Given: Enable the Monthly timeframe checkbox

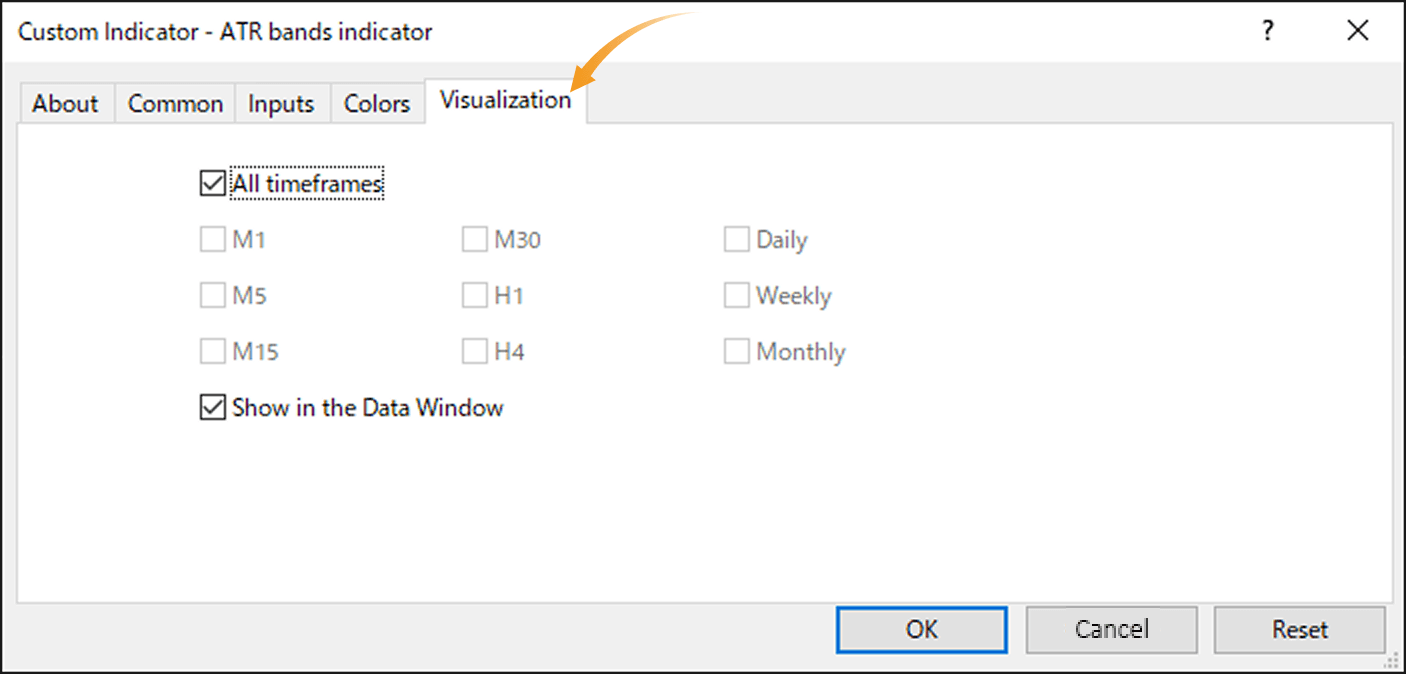Looking at the screenshot, I should (736, 351).
